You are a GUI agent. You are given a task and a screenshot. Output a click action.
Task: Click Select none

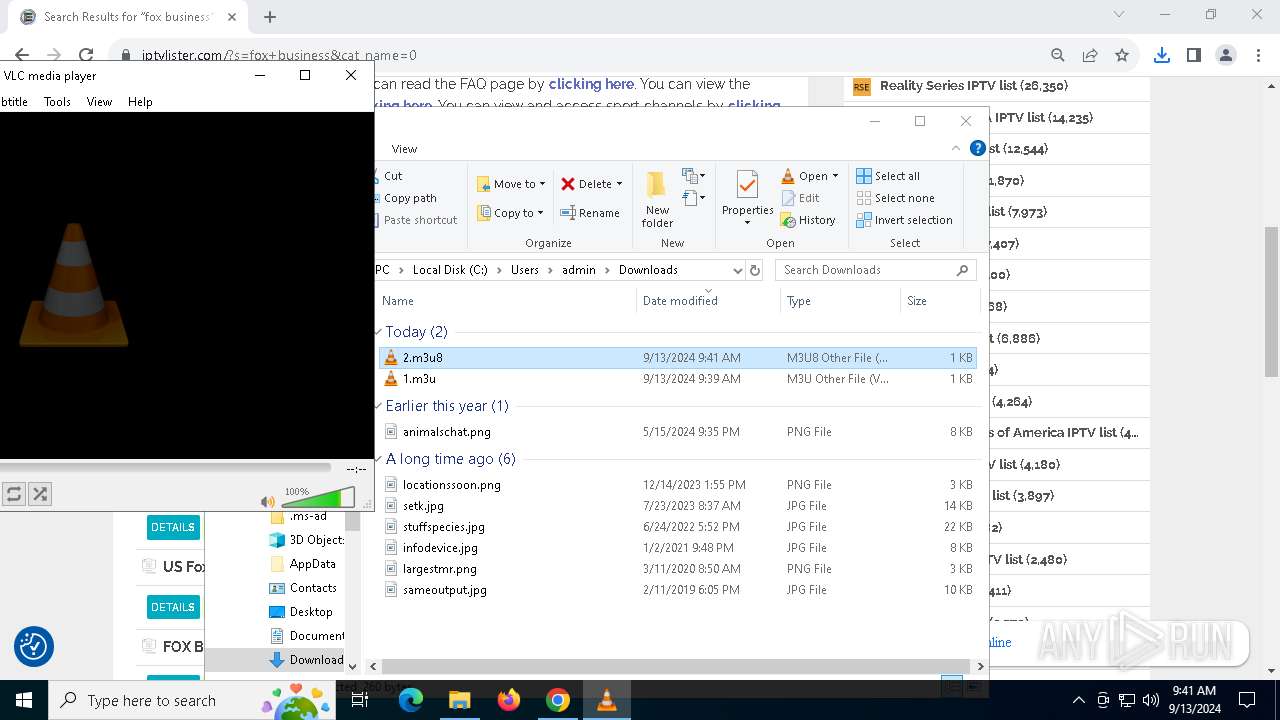(895, 198)
